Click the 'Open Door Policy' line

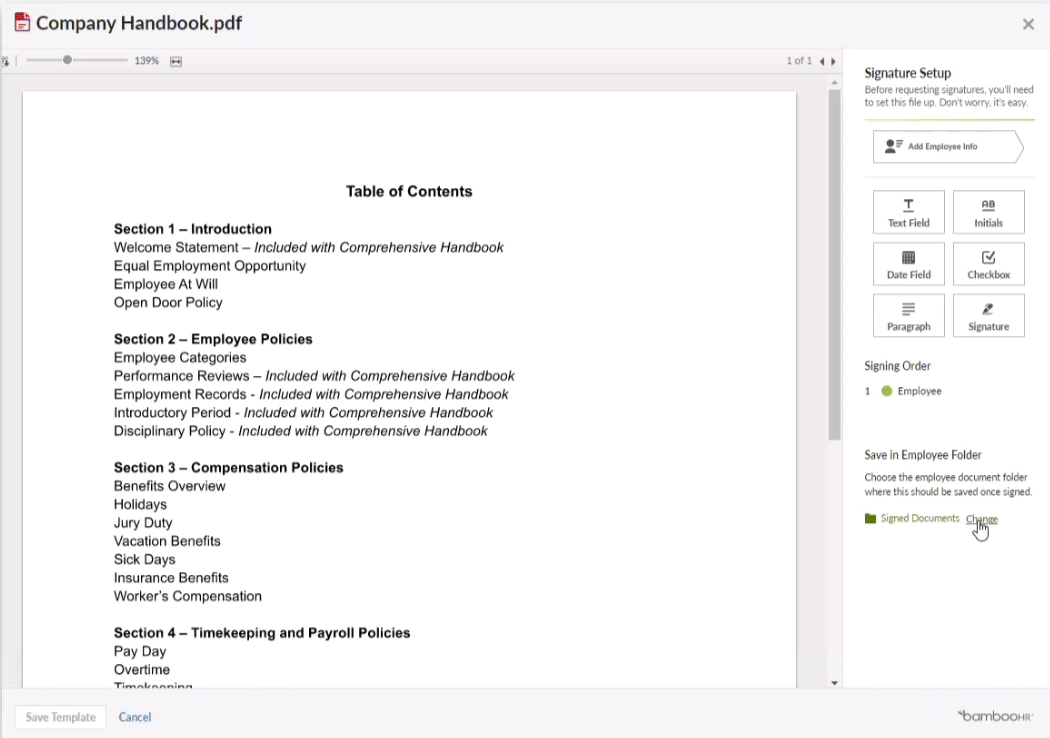(167, 303)
